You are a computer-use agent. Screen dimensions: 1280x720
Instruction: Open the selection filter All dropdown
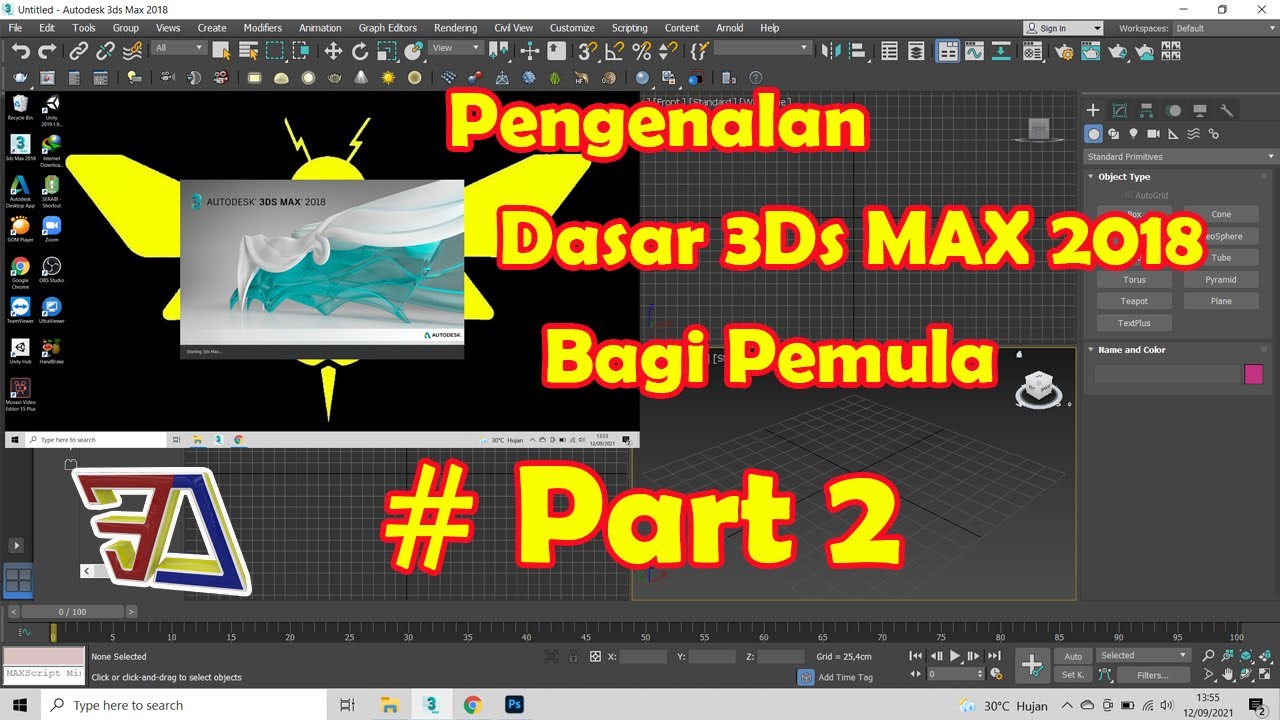(x=179, y=48)
